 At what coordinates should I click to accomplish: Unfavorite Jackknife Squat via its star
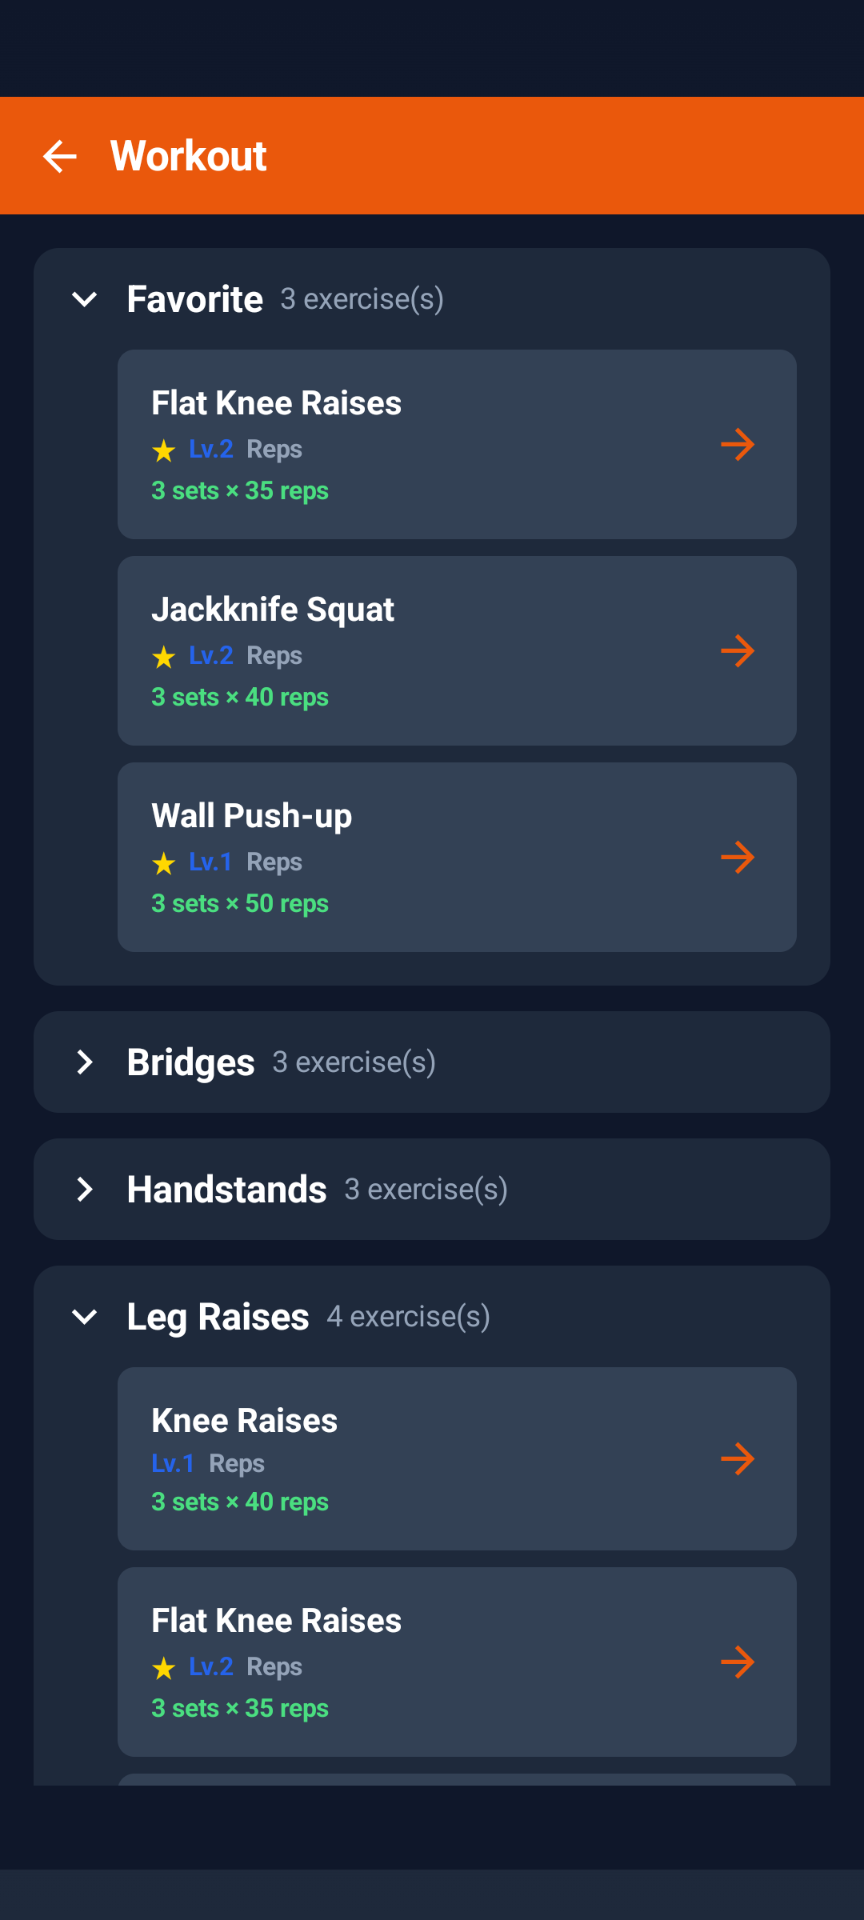(164, 657)
